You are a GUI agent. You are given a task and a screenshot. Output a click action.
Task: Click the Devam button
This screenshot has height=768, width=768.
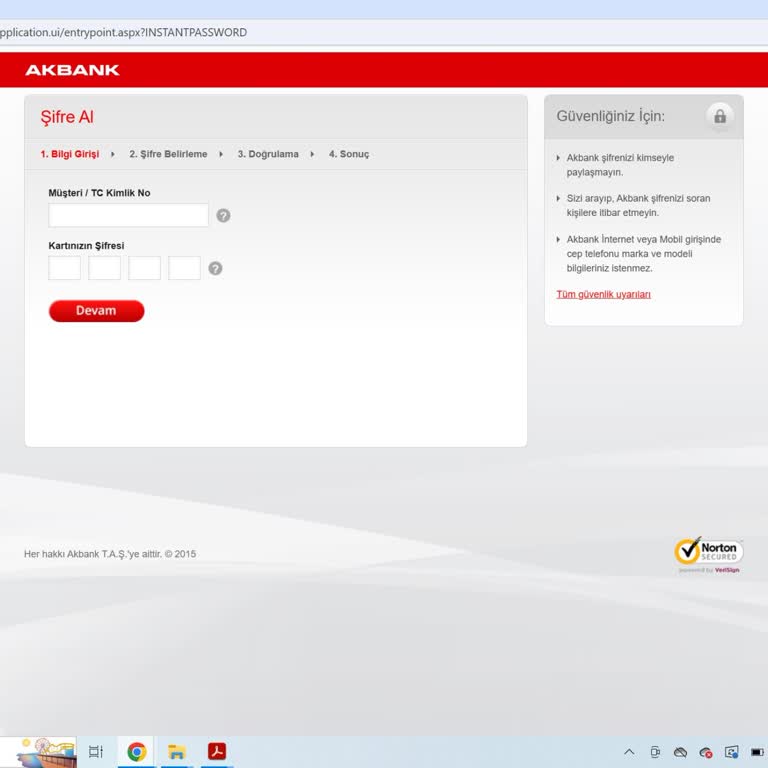point(96,311)
